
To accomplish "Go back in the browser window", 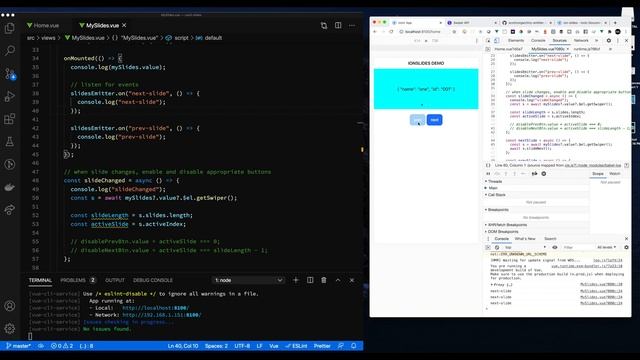I will pos(375,31).
